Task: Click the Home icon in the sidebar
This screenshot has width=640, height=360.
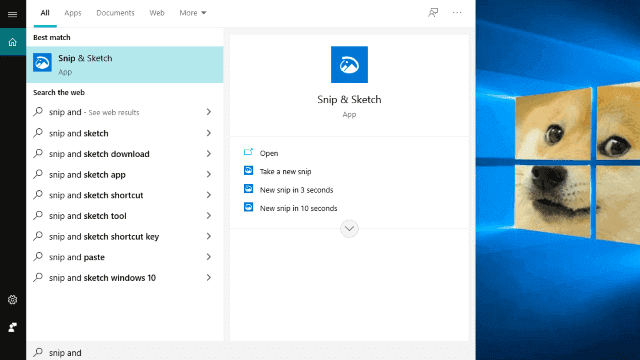Action: [x=13, y=42]
